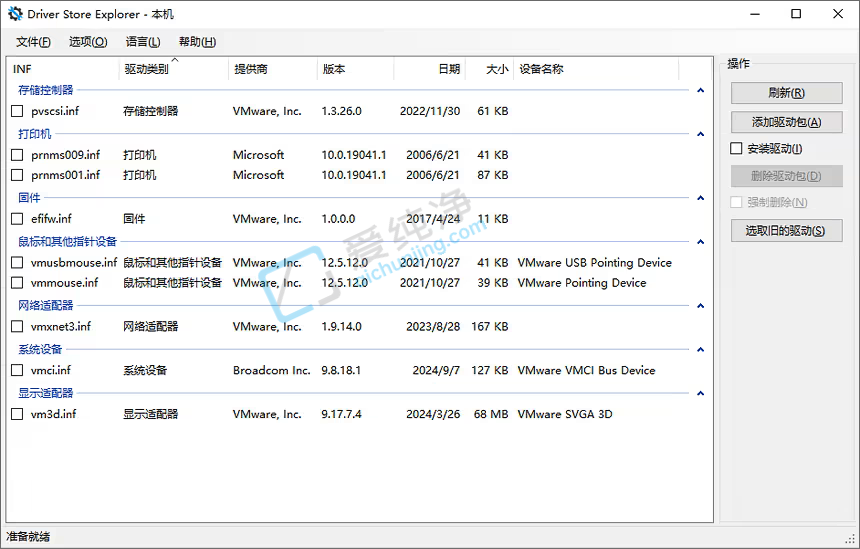This screenshot has width=860, height=549.
Task: Click the Driver Store Explorer gear icon
Action: coord(15,14)
